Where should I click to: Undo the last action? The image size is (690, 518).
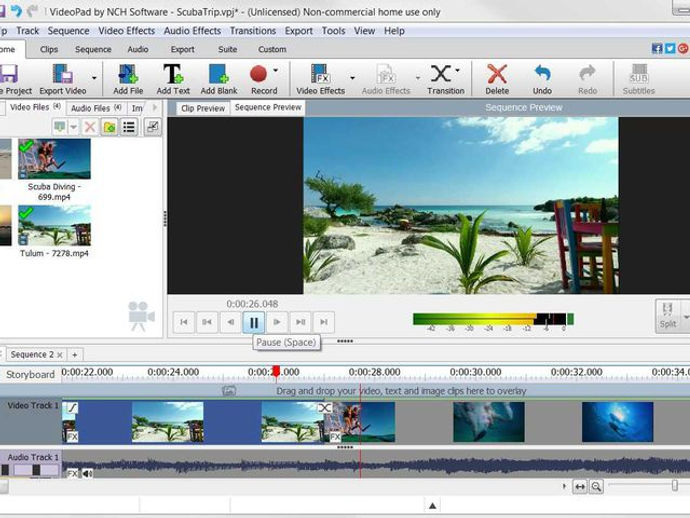pyautogui.click(x=542, y=73)
